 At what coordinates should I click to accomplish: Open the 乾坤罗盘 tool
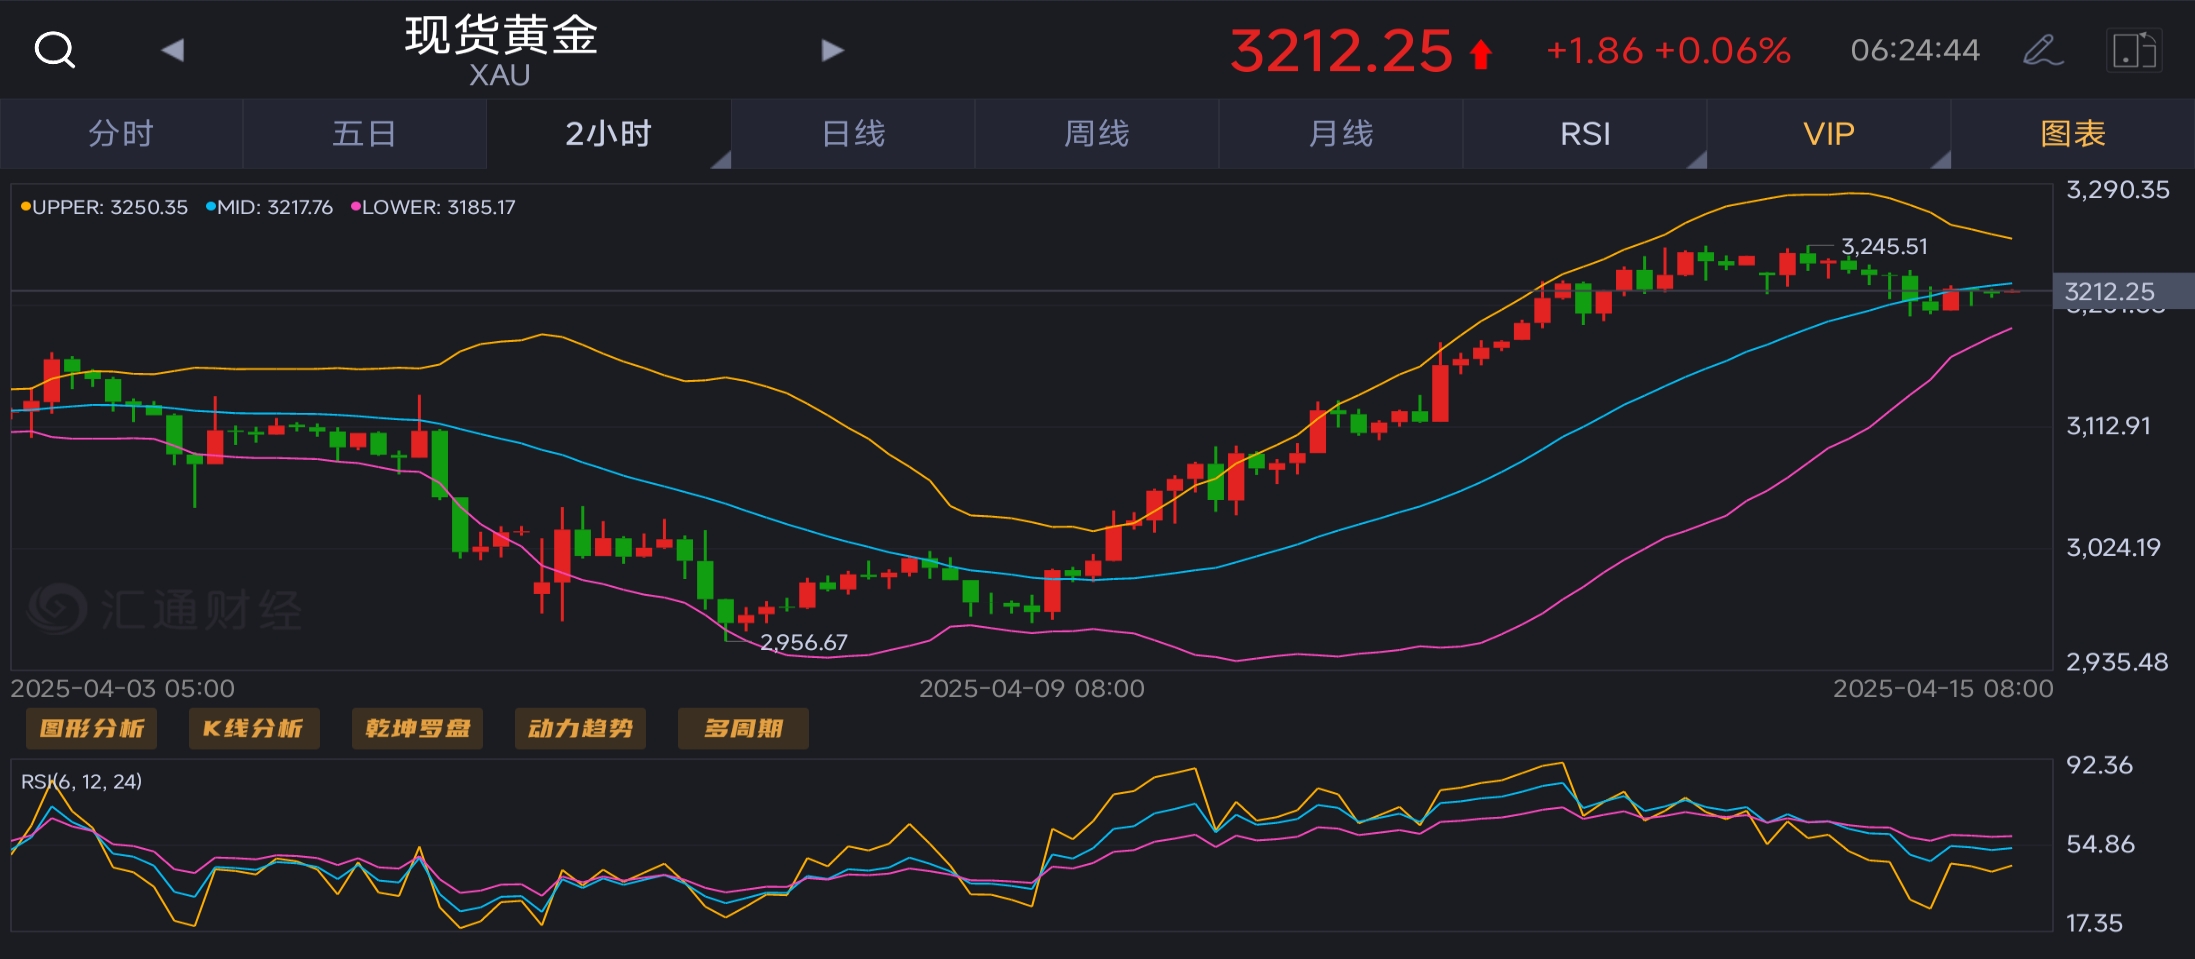(417, 728)
